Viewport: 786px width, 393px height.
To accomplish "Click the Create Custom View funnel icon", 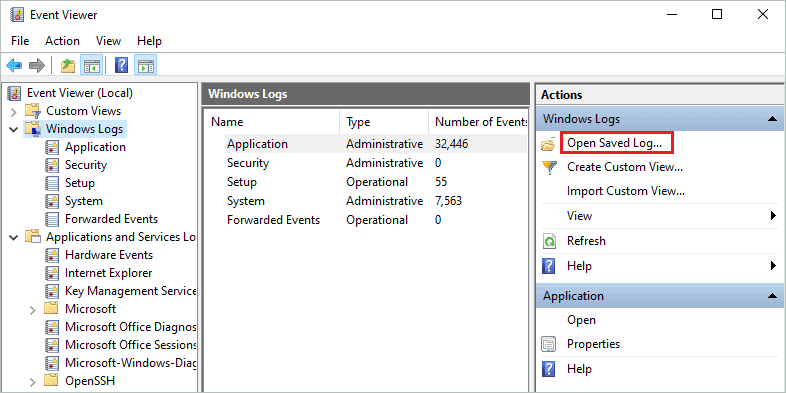I will [x=549, y=167].
